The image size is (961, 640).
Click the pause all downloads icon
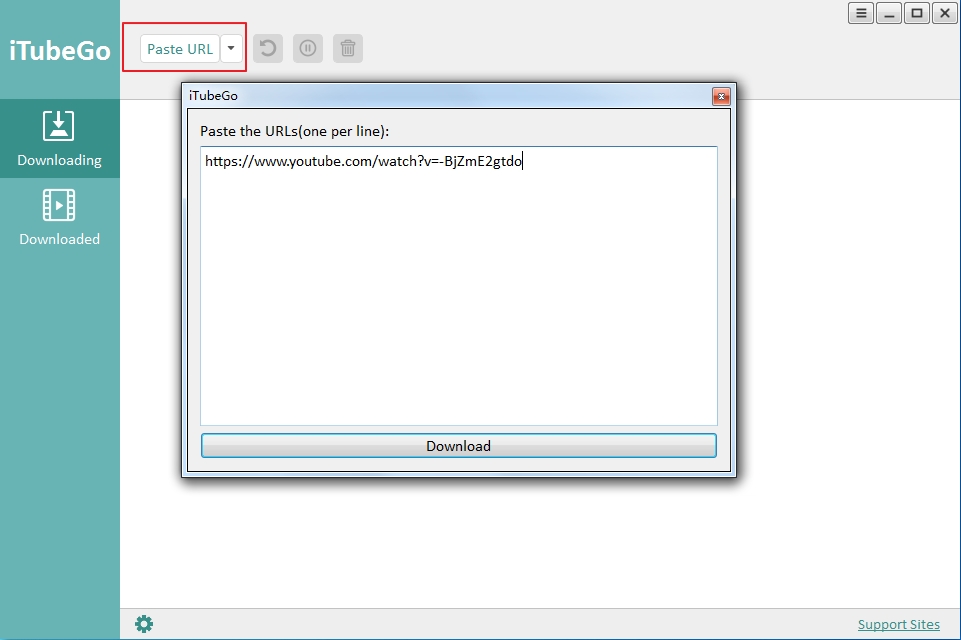coord(308,48)
